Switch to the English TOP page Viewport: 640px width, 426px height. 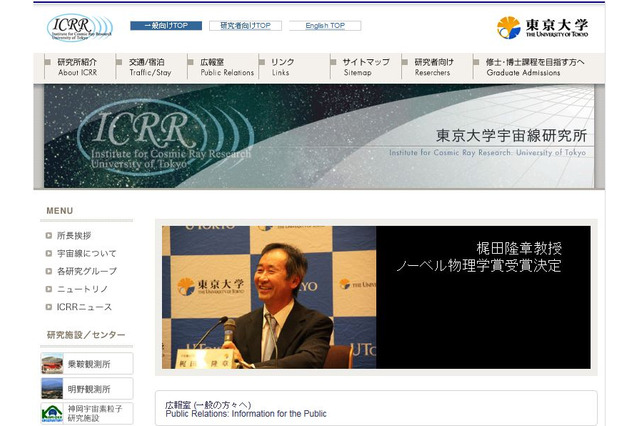(325, 26)
